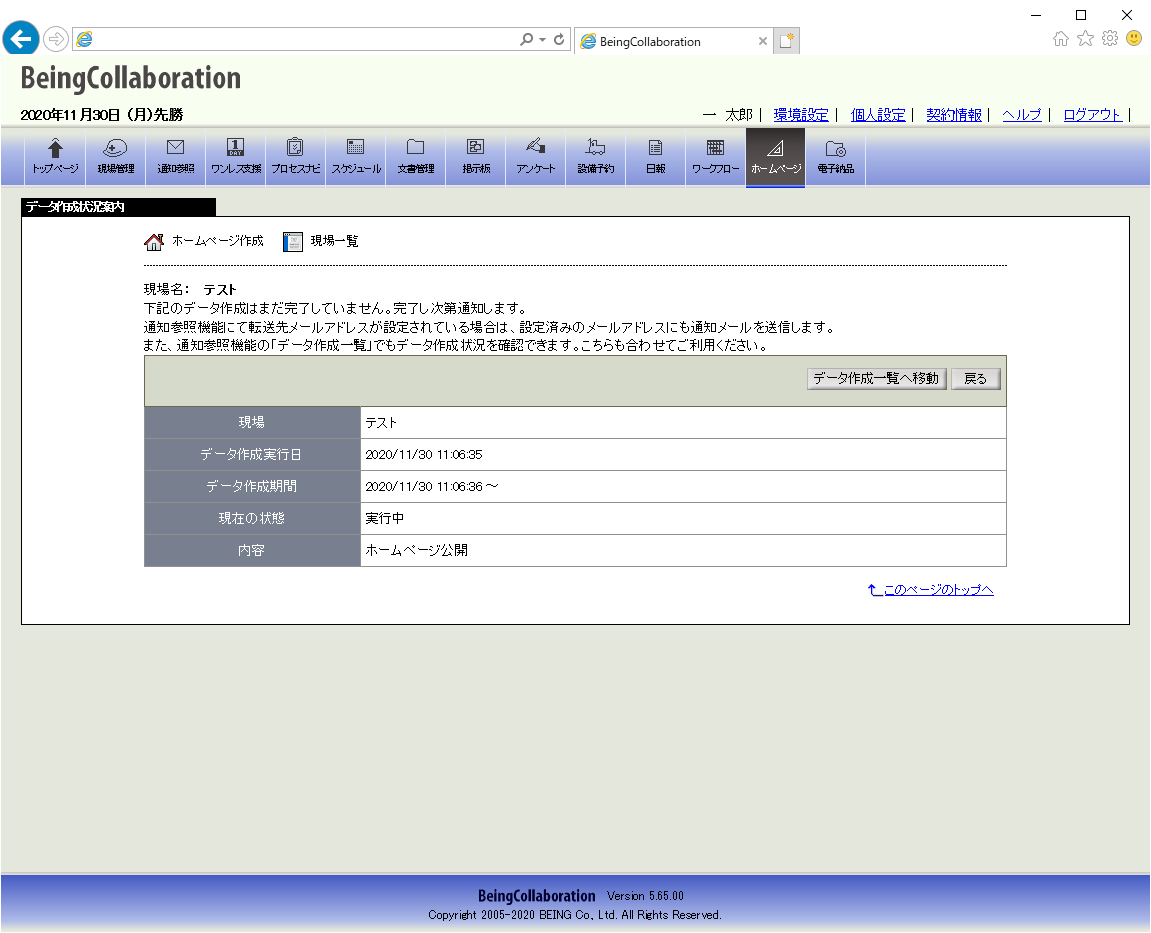Click the テスト value in 現場 row
Image resolution: width=1151 pixels, height=933 pixels.
tap(683, 423)
